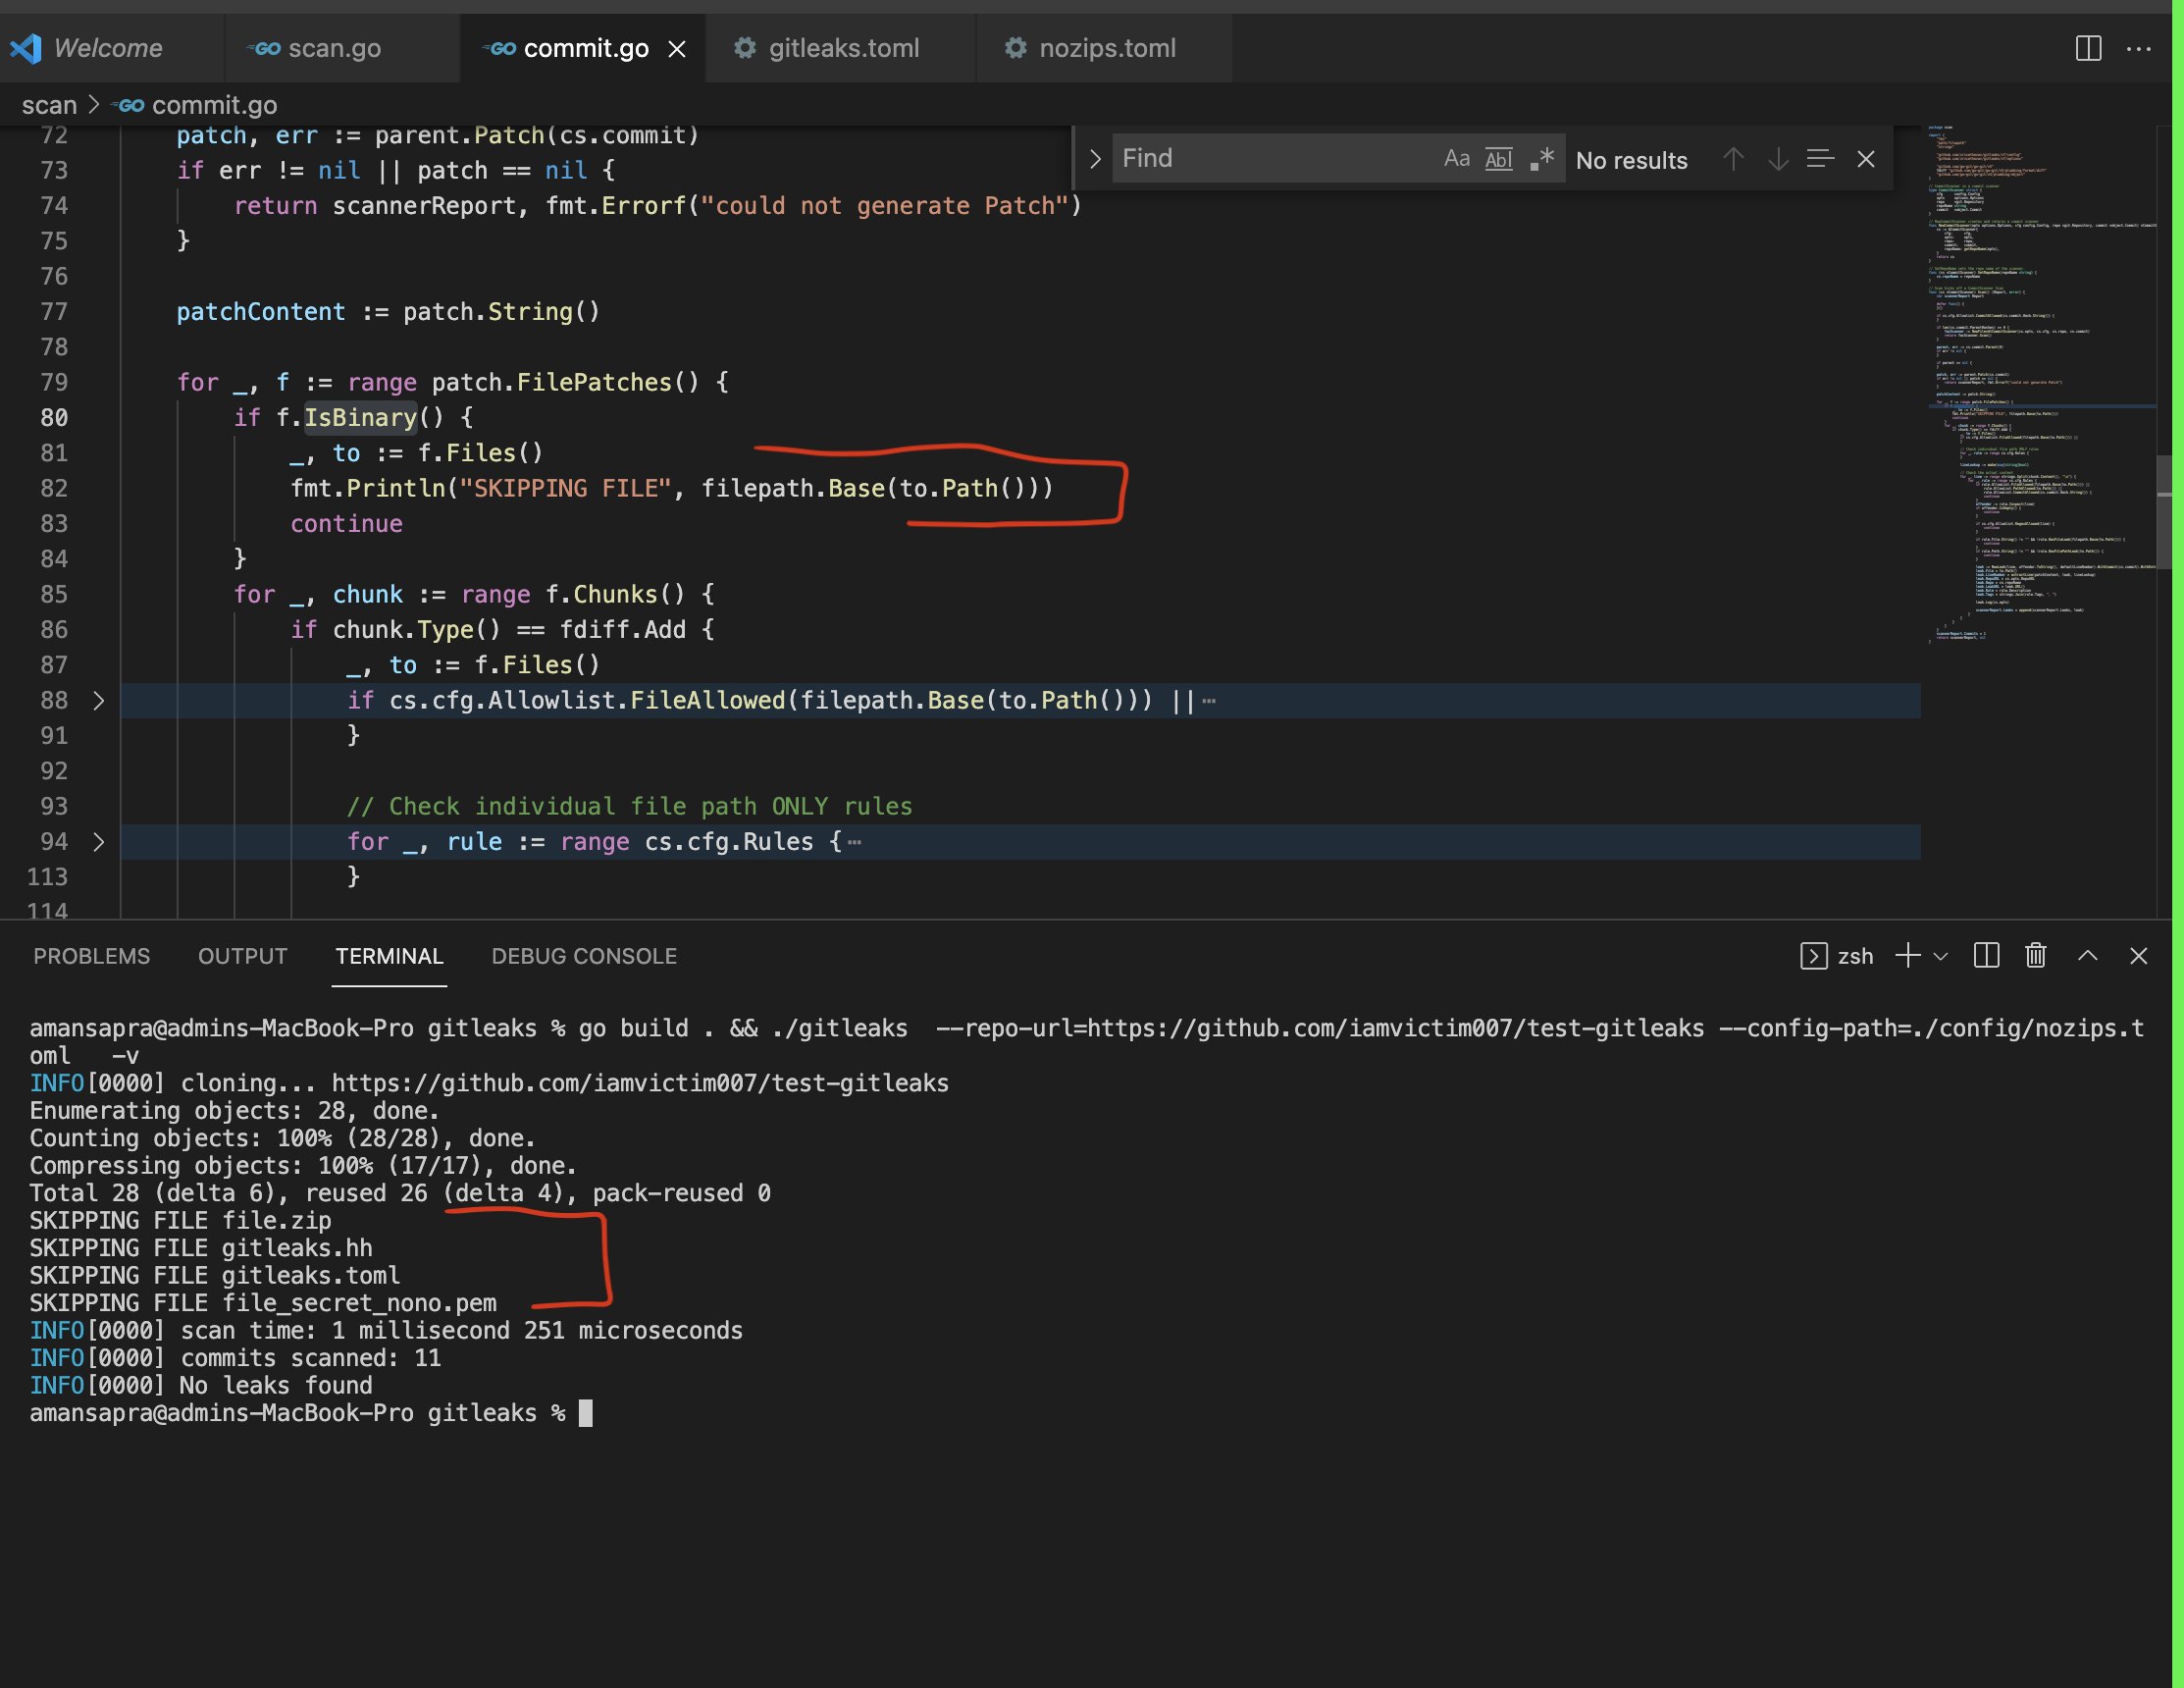This screenshot has height=1688, width=2184.
Task: Split the terminal panel
Action: pyautogui.click(x=1985, y=956)
